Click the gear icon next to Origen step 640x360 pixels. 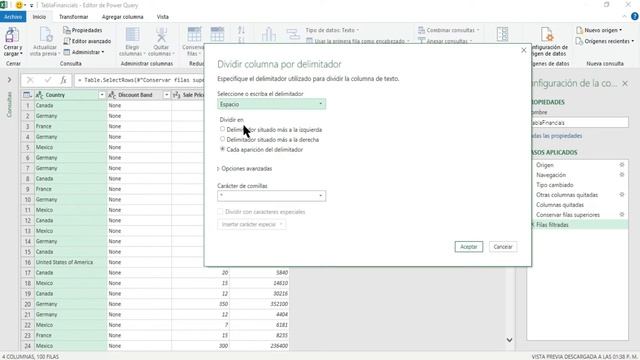[x=622, y=165]
